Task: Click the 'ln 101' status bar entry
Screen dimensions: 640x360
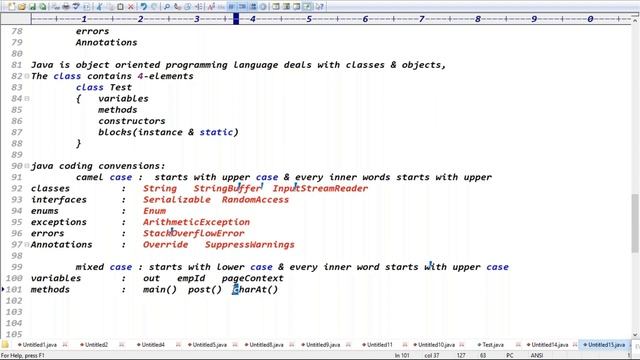Action: coord(402,356)
